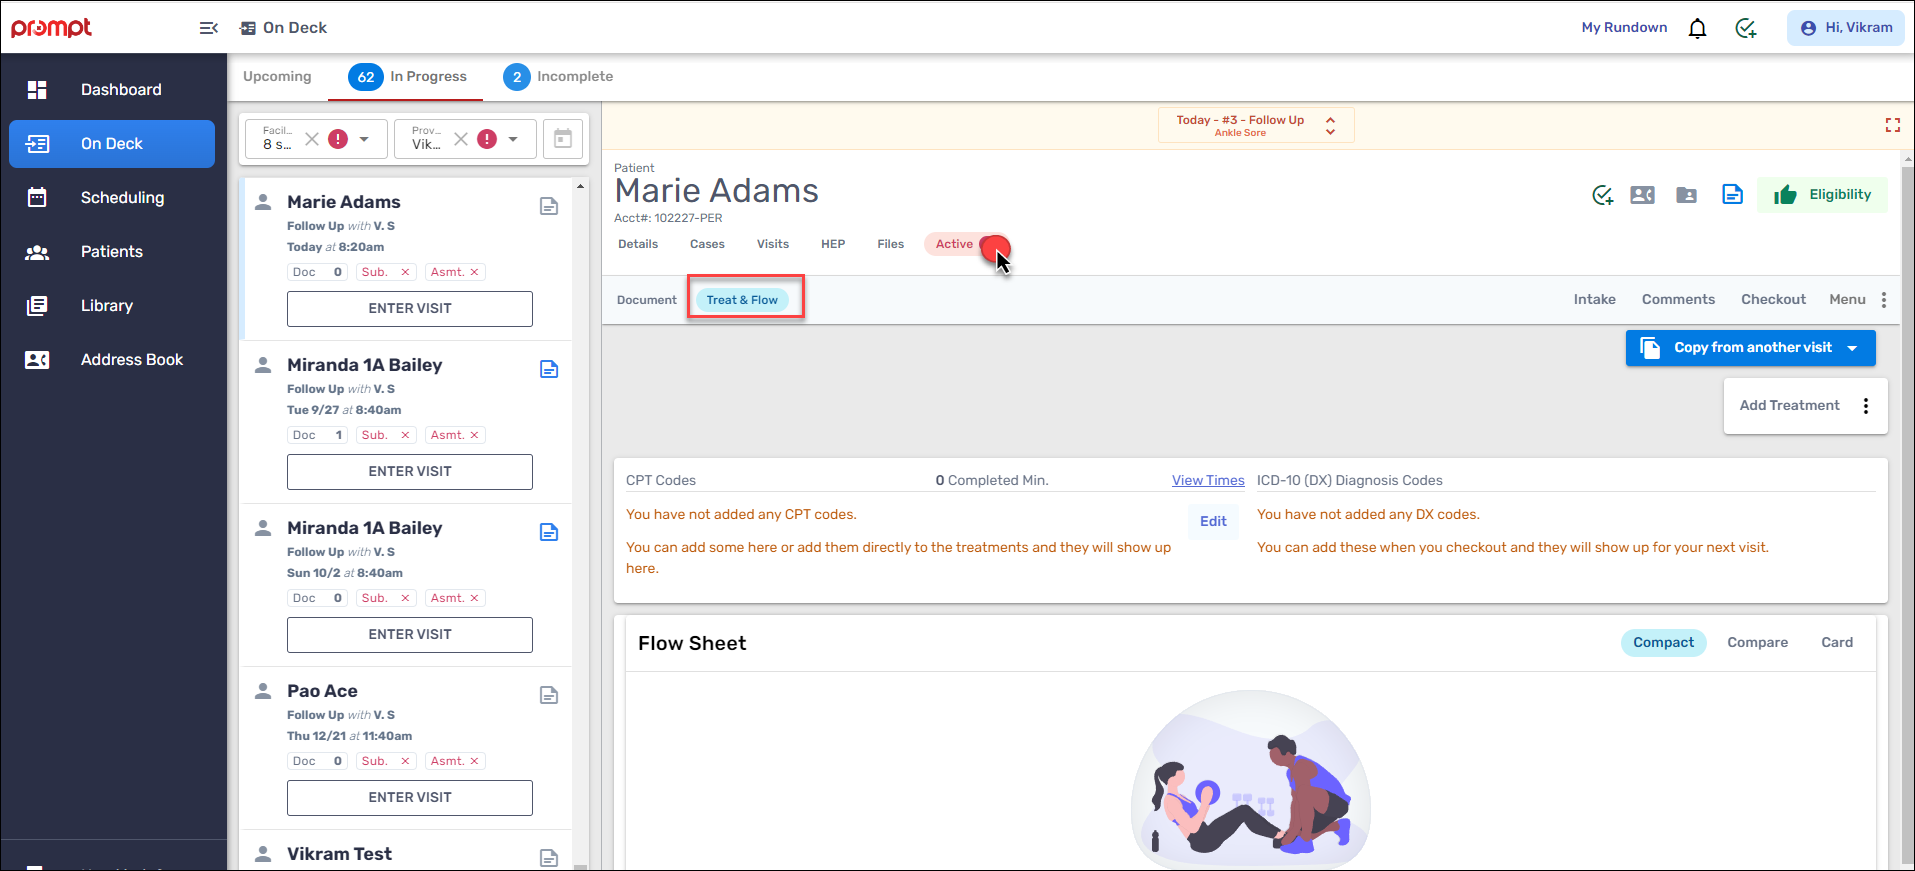Switch to the Incomplete tab
This screenshot has height=871, width=1915.
(x=558, y=77)
